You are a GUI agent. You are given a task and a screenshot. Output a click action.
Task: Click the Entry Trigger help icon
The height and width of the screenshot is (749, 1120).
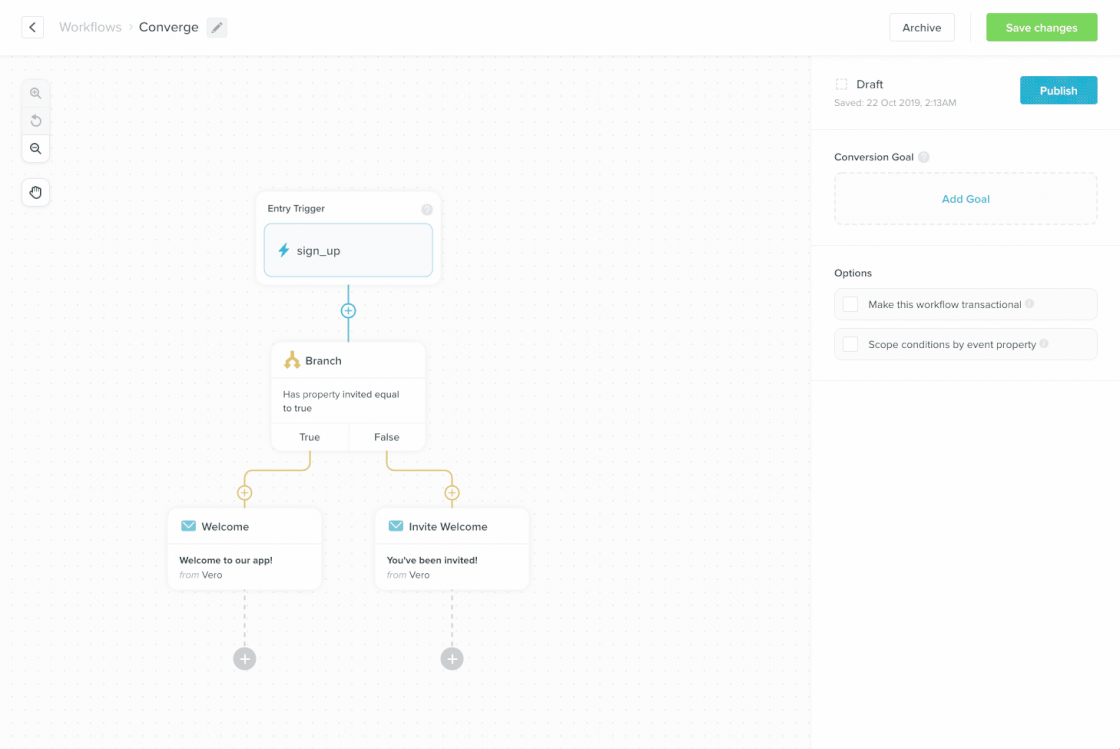click(x=427, y=209)
